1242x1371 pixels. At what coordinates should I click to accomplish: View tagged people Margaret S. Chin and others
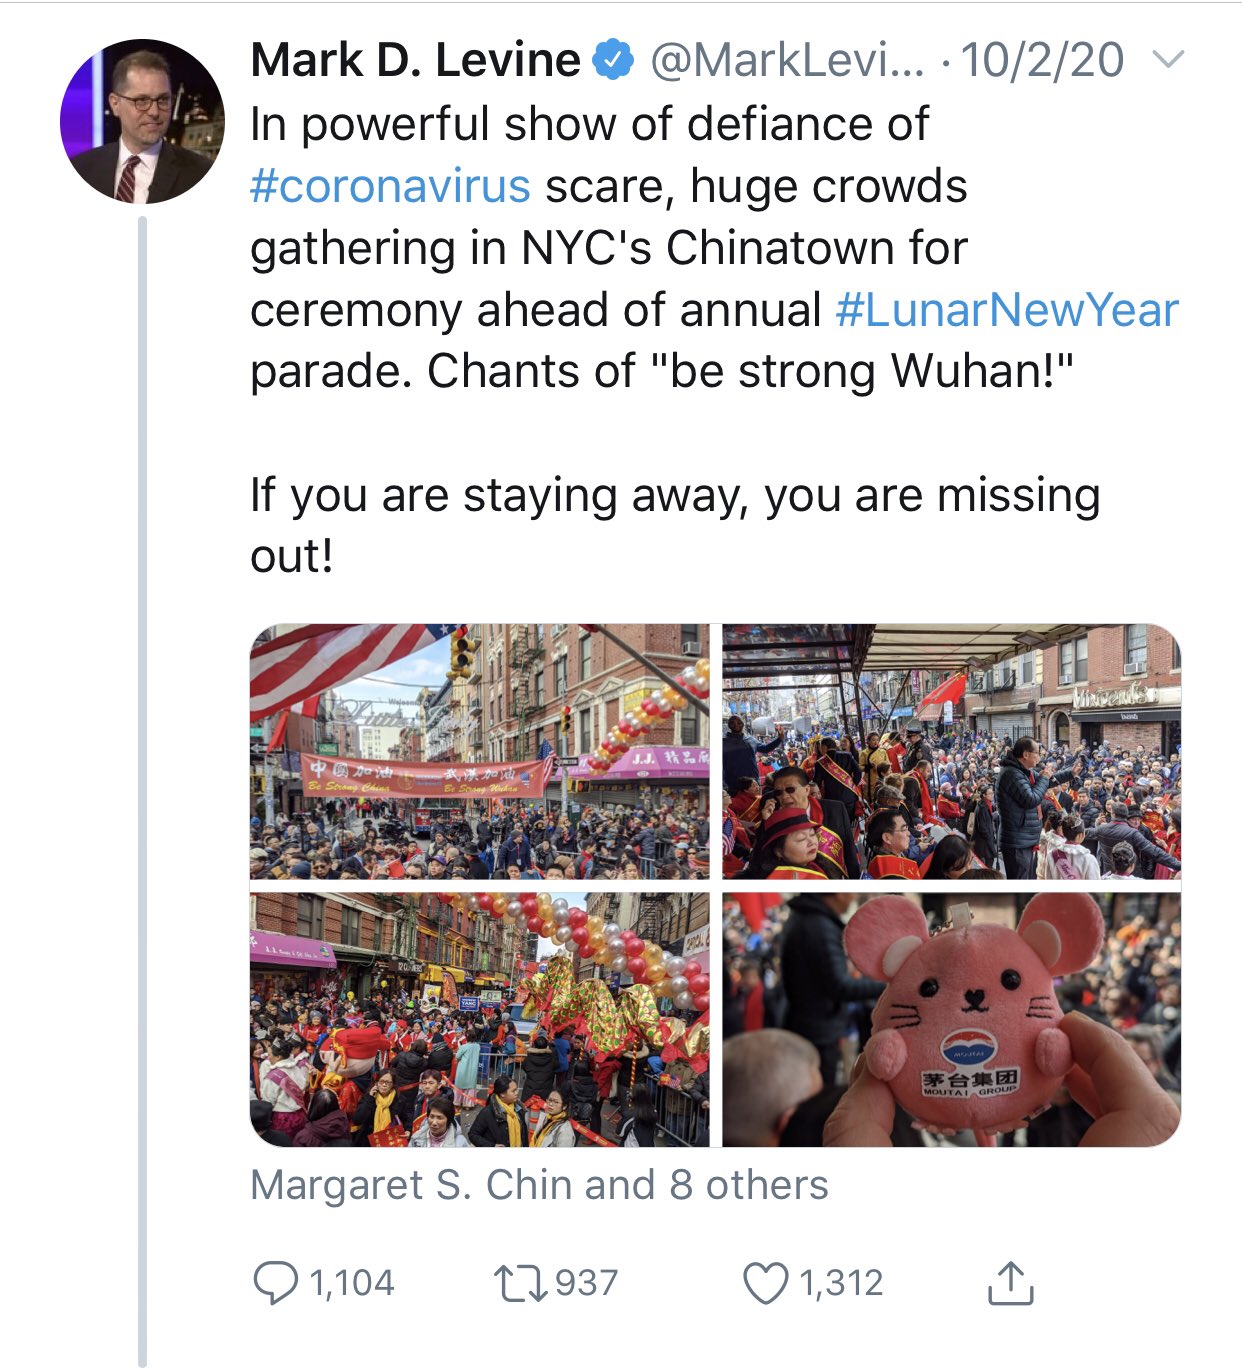[x=539, y=1185]
